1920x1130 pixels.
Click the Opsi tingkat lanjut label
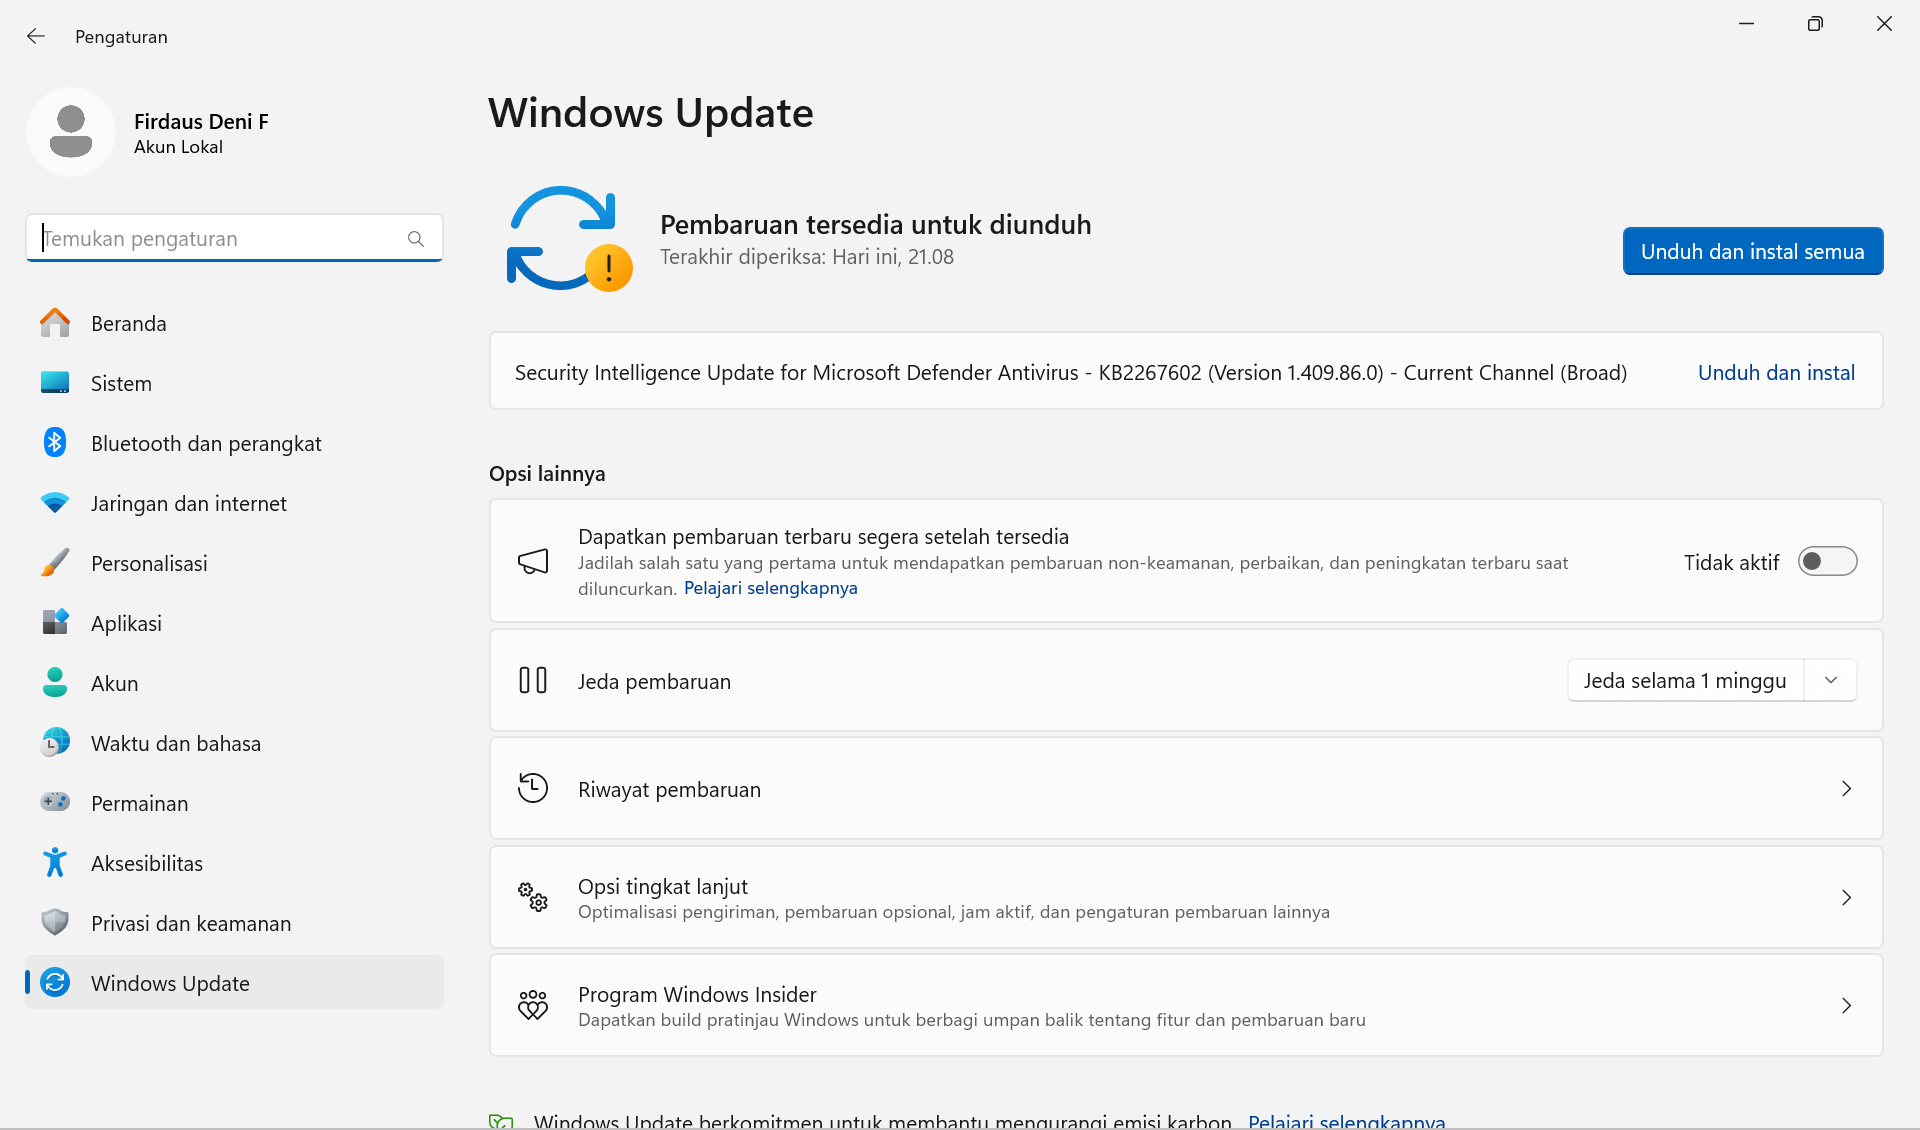pos(663,886)
